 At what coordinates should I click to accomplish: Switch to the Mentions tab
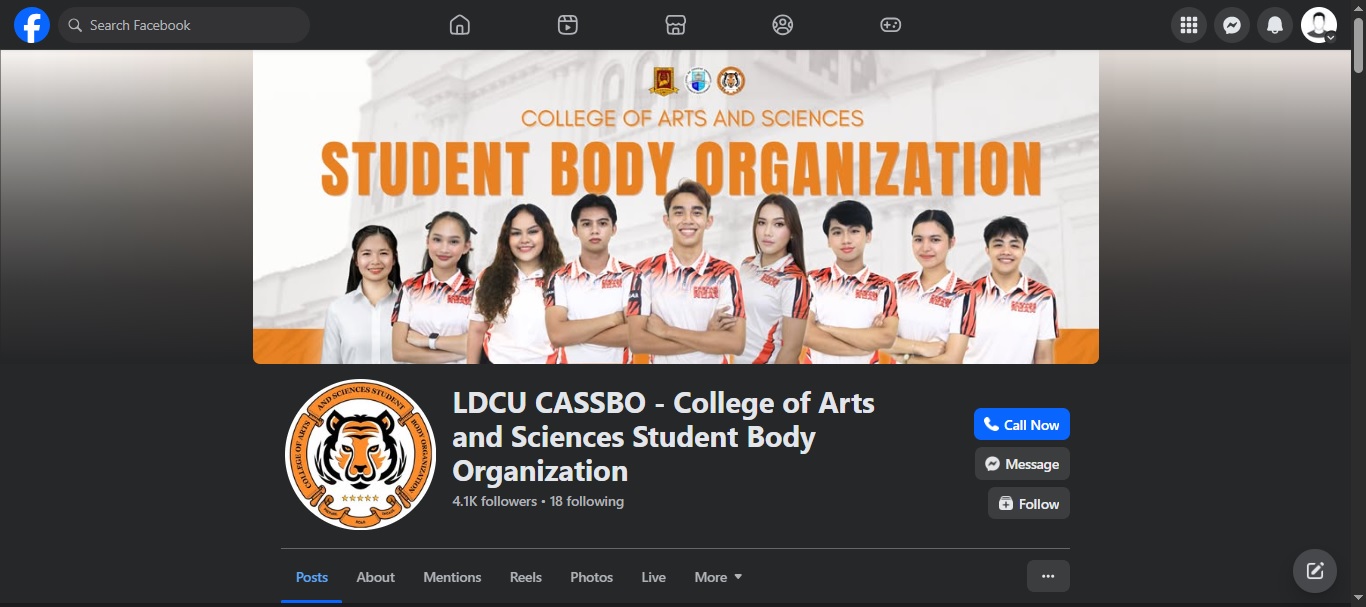click(x=452, y=577)
